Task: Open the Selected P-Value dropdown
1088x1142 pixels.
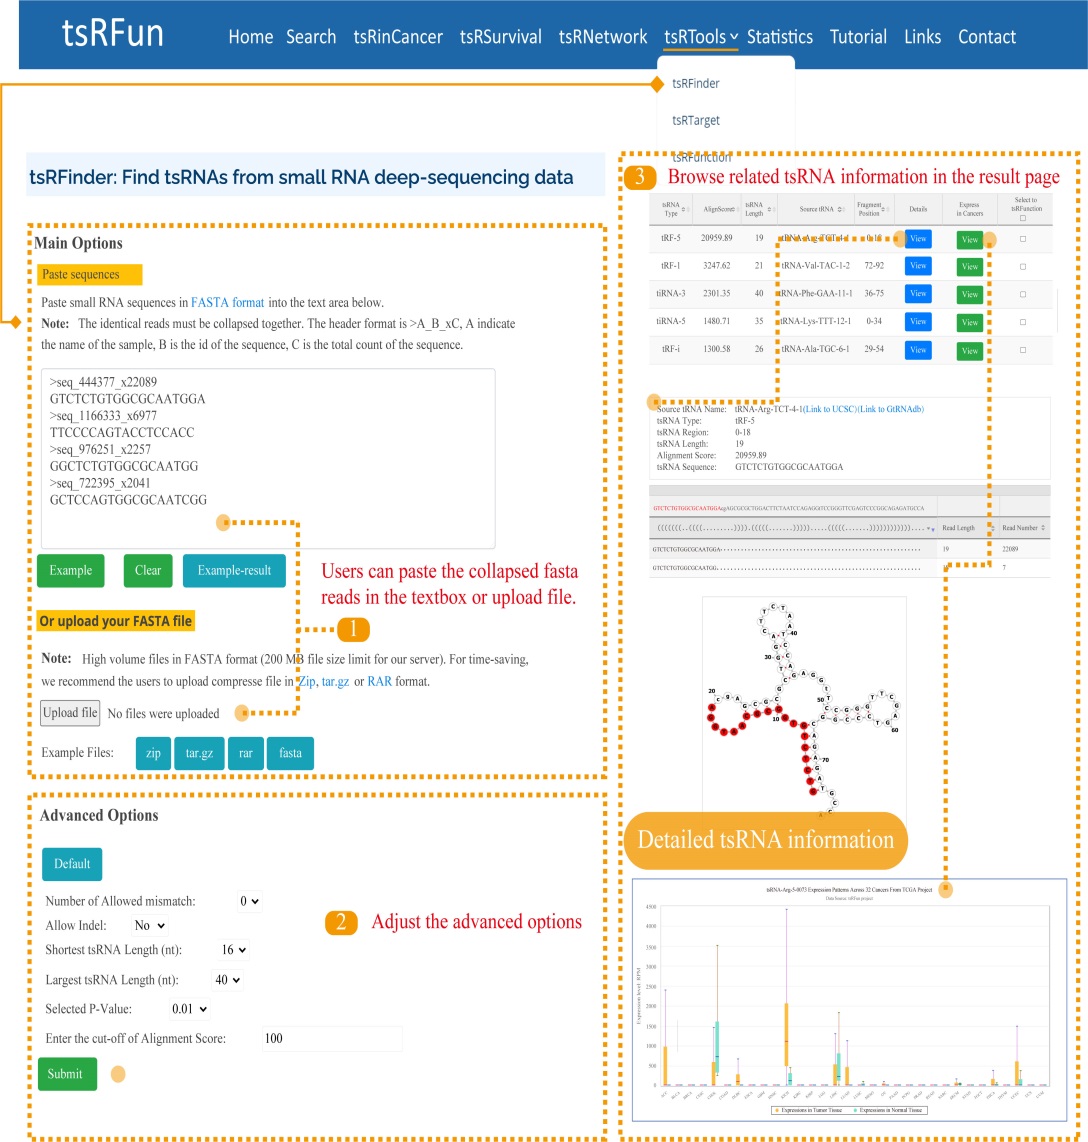Action: coord(189,1009)
